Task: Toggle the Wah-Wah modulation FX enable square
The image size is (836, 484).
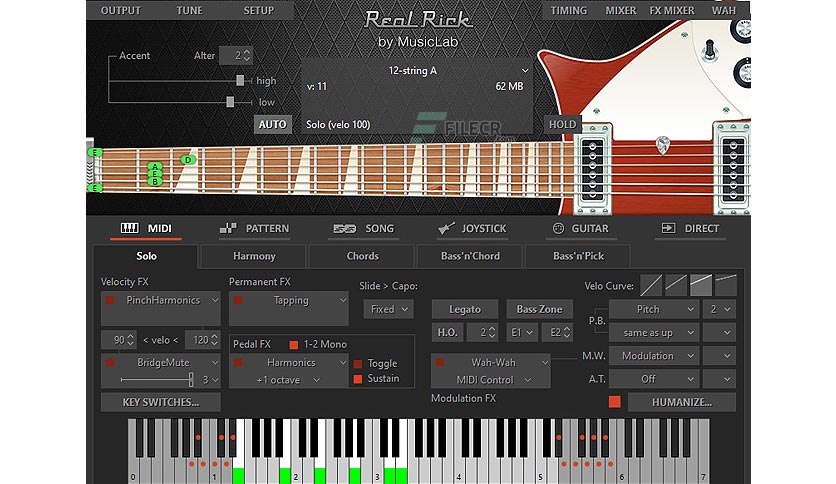Action: (440, 363)
